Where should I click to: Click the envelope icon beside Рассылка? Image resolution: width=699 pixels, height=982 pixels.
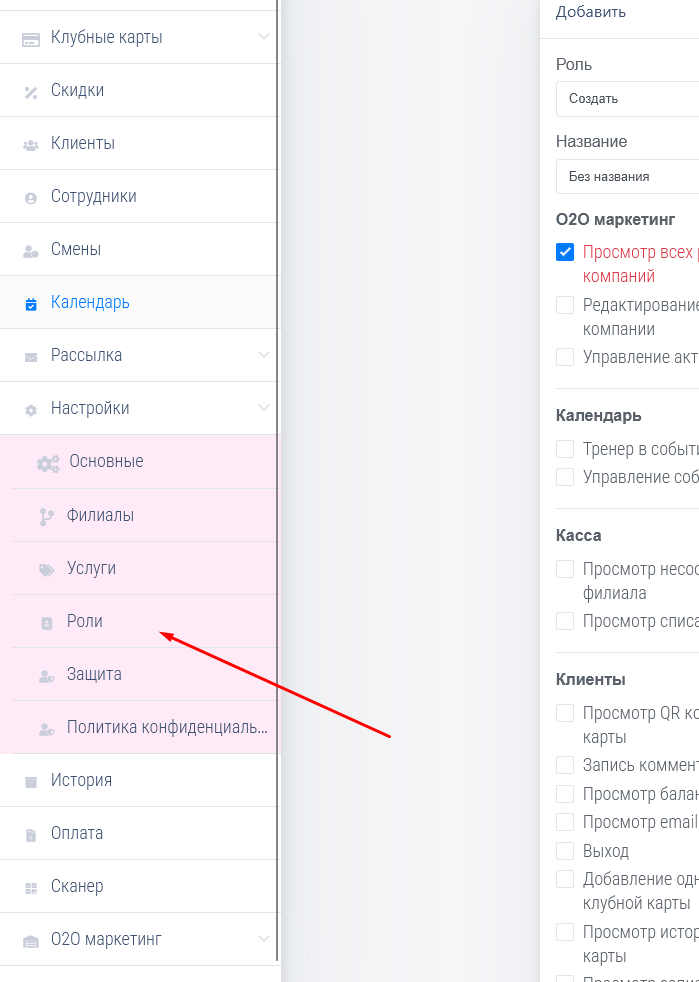31,356
